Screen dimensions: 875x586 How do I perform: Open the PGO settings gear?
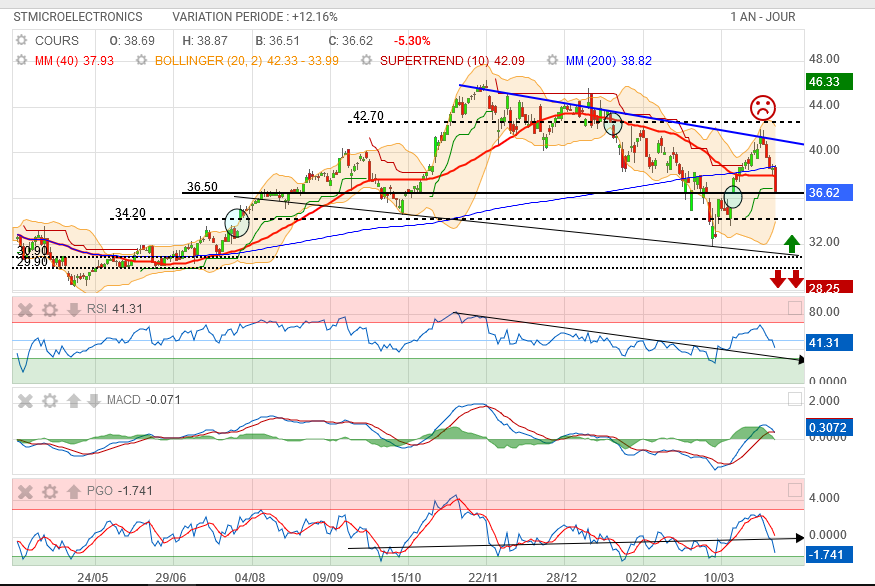click(50, 492)
